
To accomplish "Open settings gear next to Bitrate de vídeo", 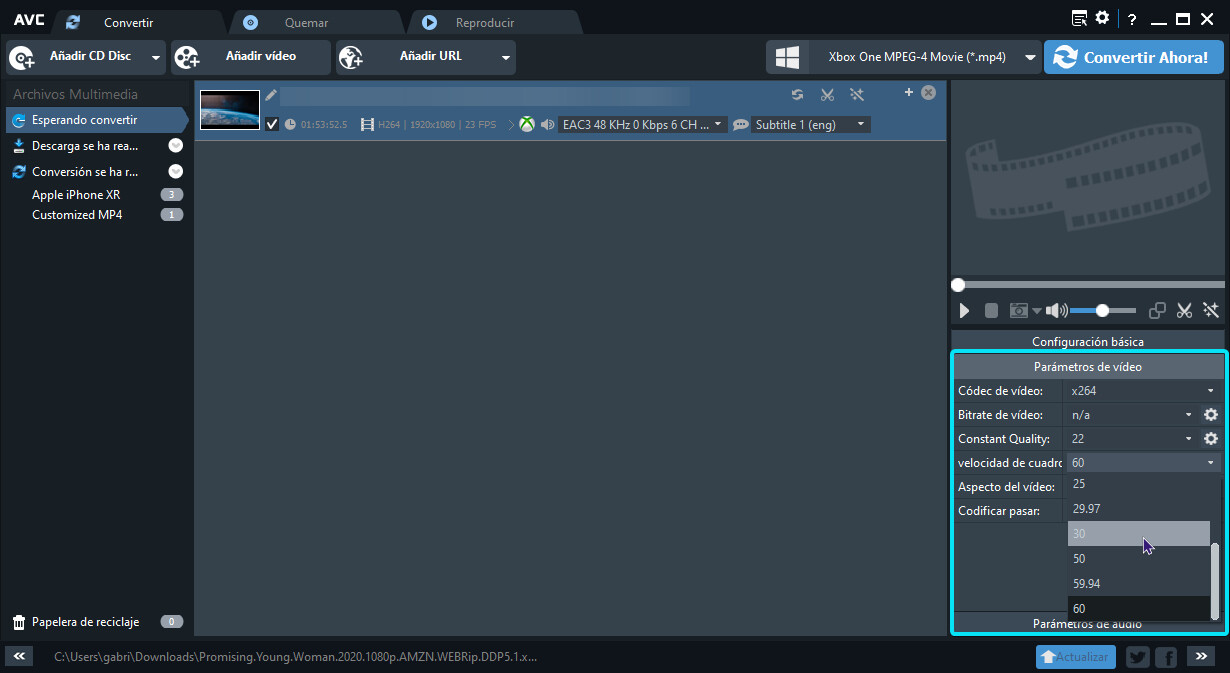I will [1211, 415].
